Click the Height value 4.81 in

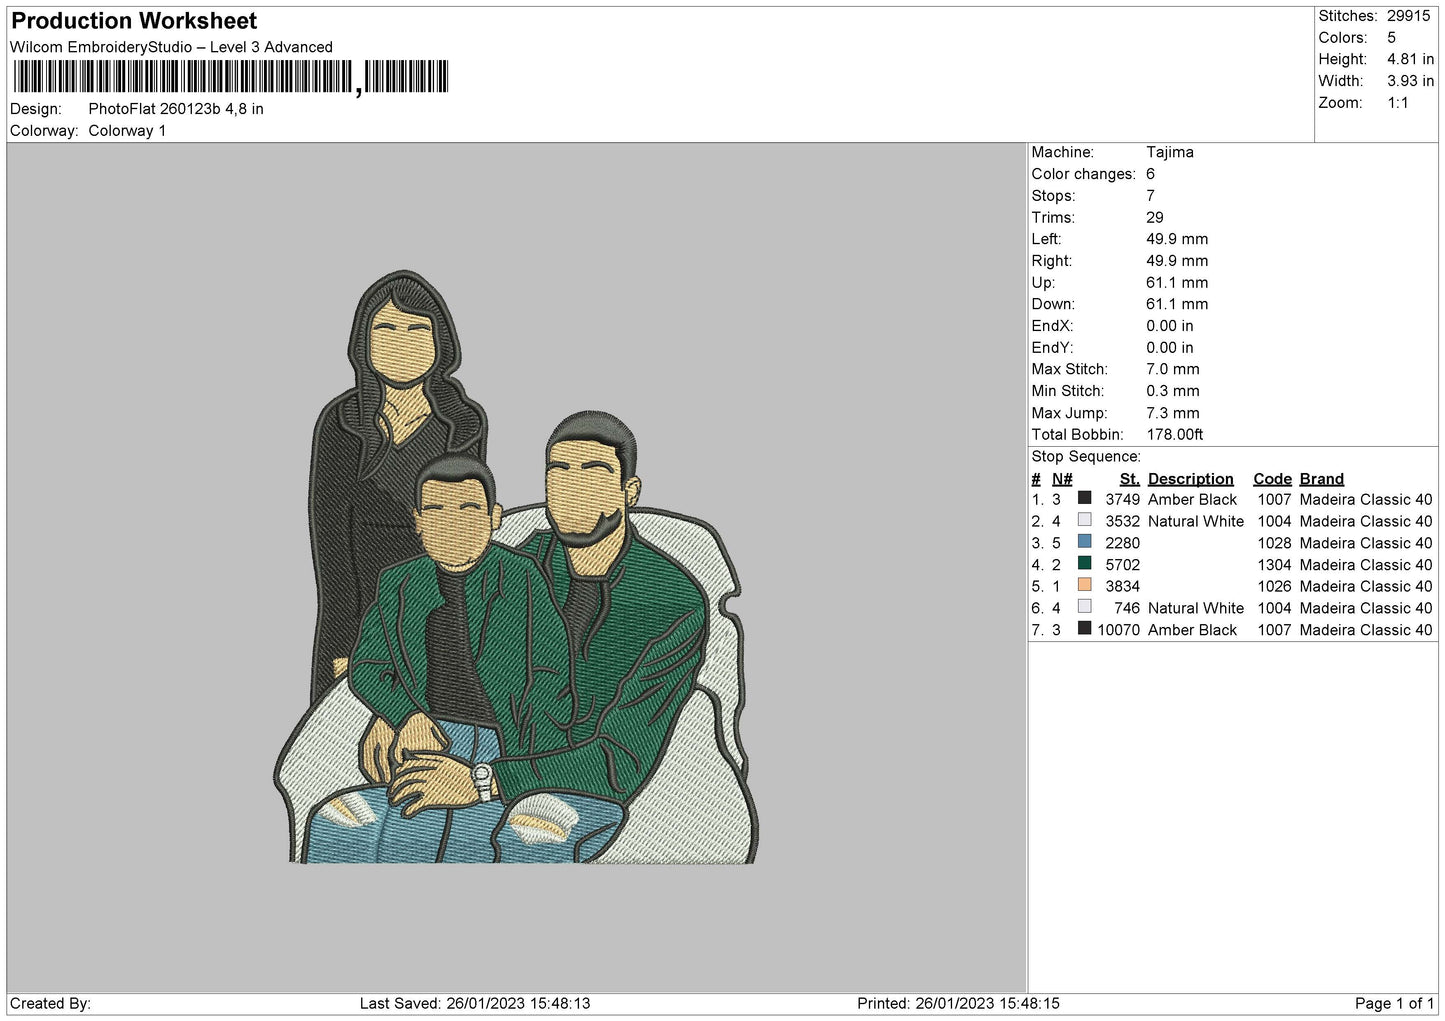pos(1410,60)
